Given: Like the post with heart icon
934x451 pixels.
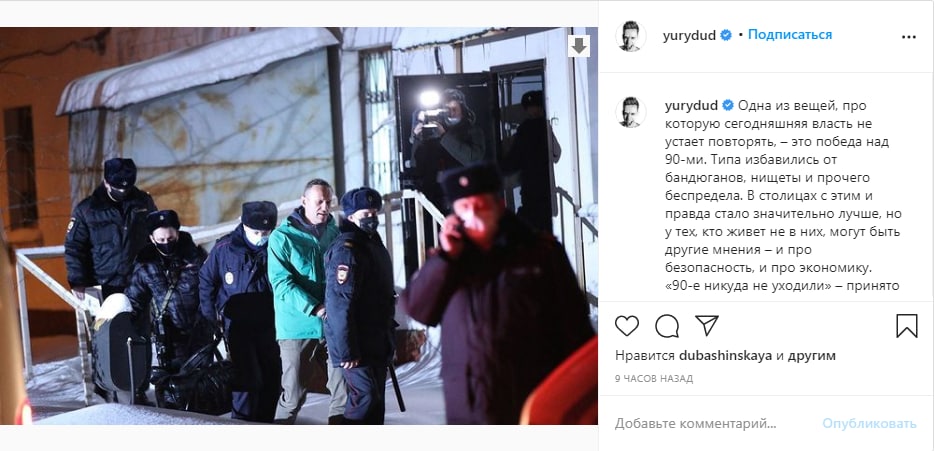Looking at the screenshot, I should point(627,326).
